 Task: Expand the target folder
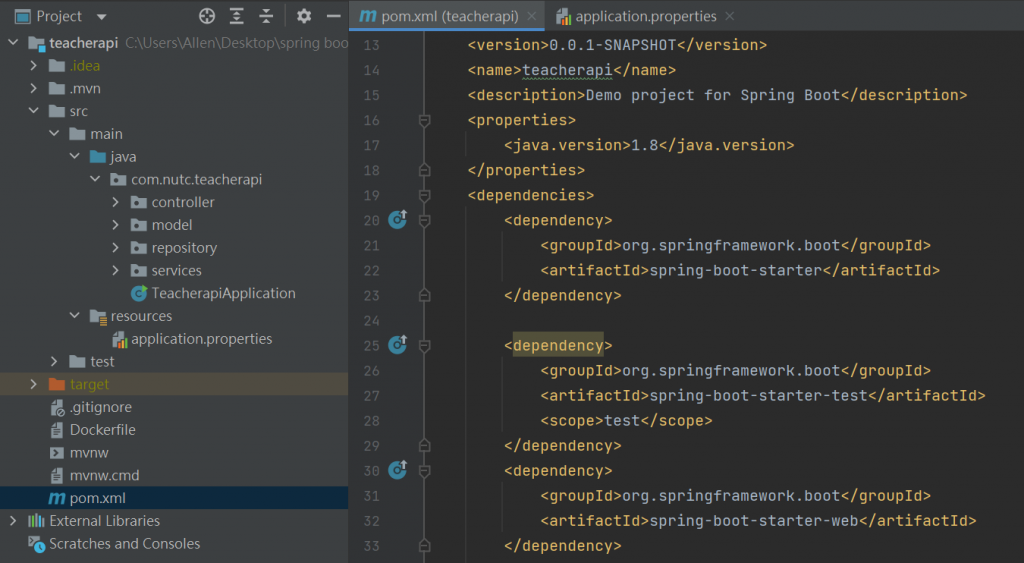click(33, 384)
